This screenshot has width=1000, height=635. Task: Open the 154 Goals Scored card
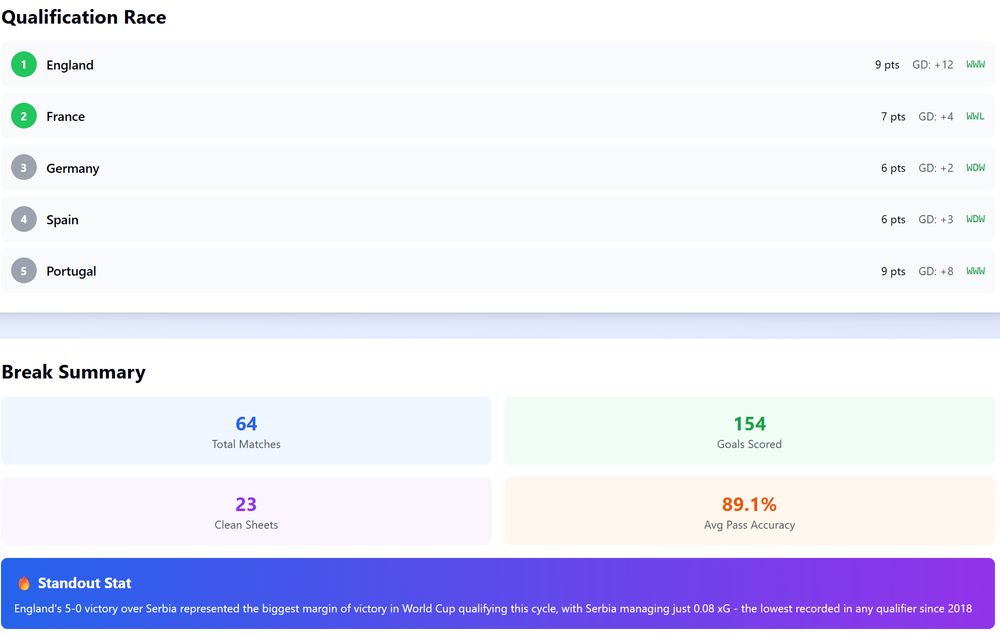tap(749, 430)
